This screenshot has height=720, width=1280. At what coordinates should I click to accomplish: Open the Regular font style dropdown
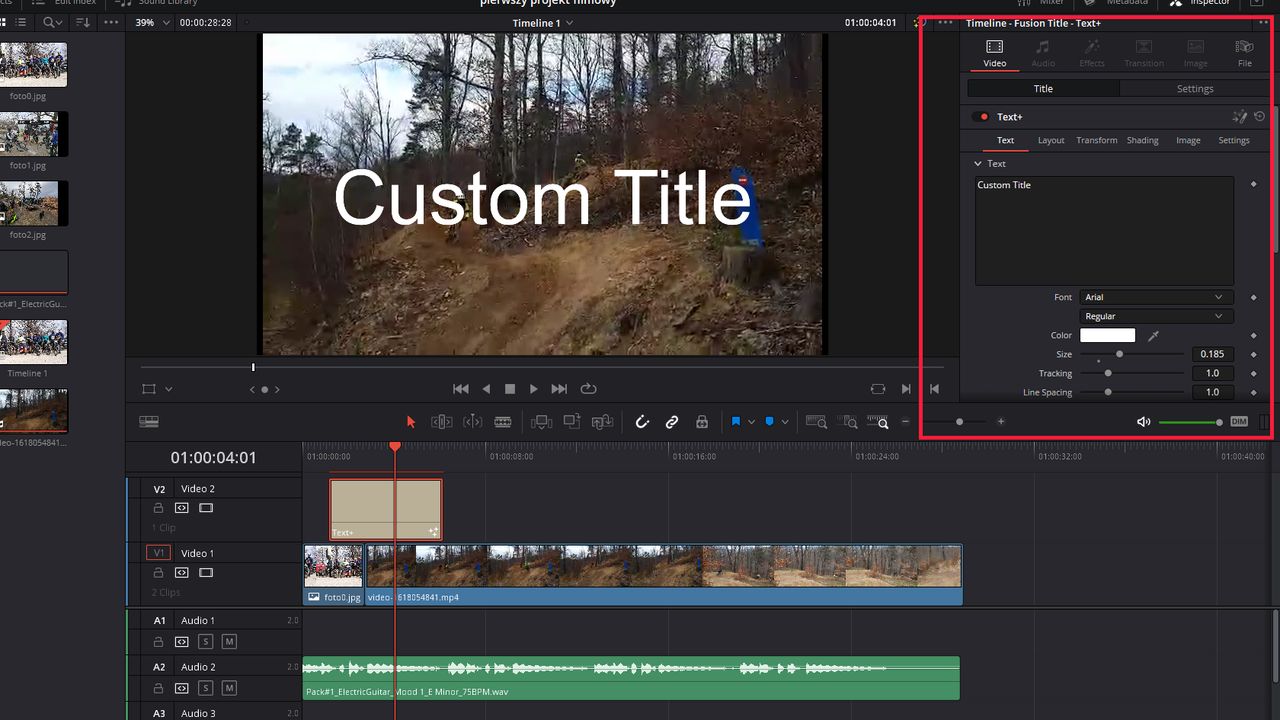(x=1155, y=316)
